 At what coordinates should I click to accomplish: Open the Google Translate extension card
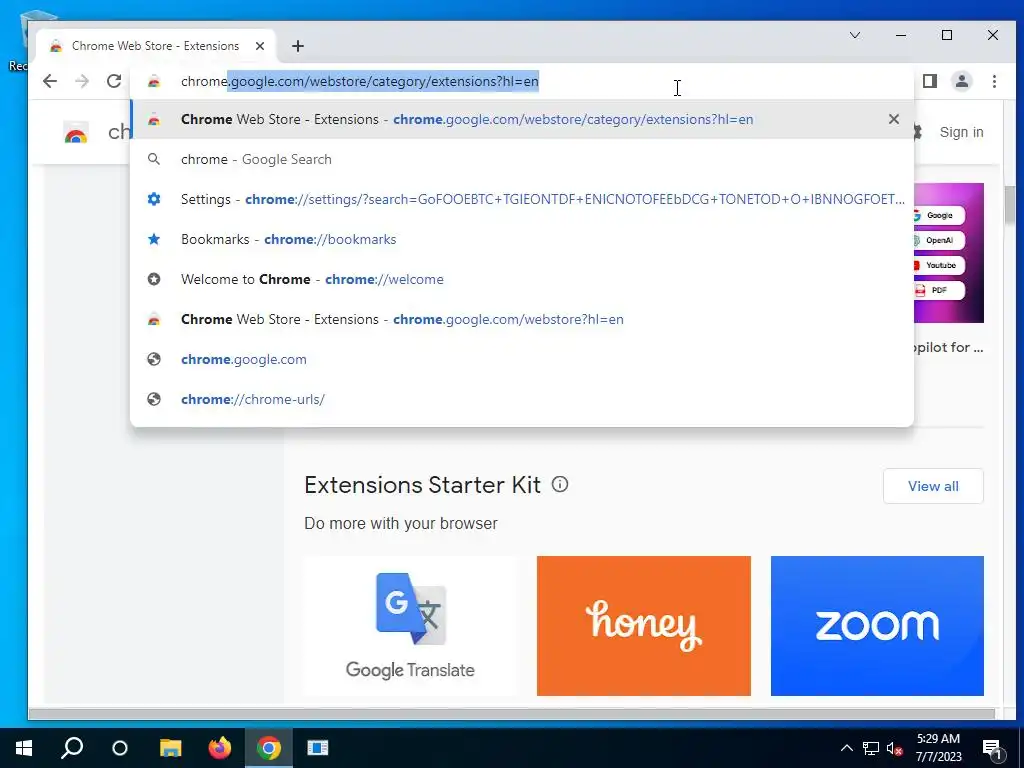[x=410, y=626]
